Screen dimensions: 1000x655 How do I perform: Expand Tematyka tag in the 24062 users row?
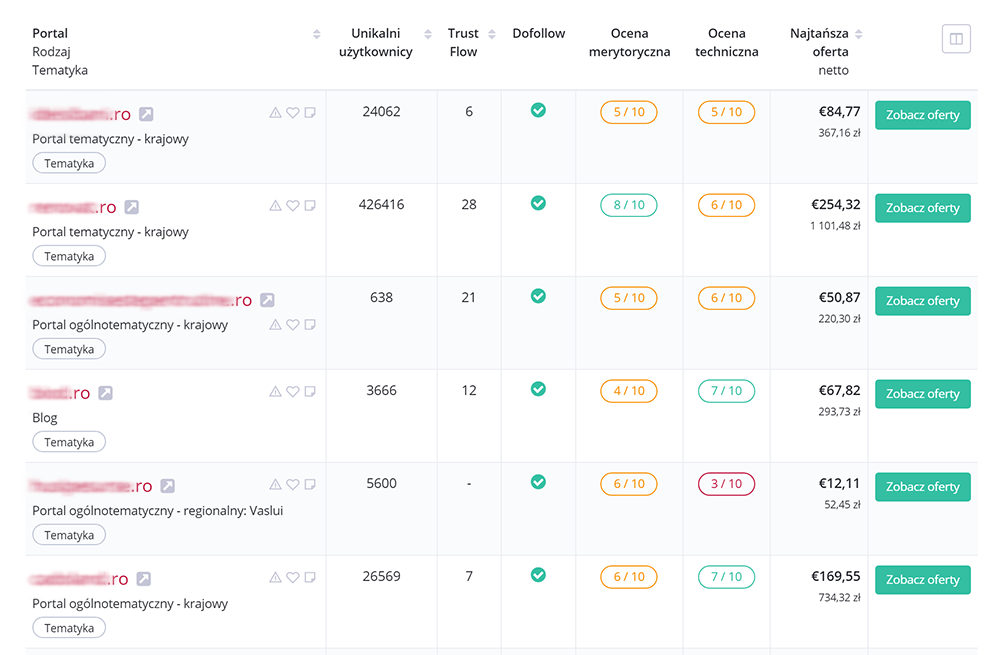pos(69,163)
